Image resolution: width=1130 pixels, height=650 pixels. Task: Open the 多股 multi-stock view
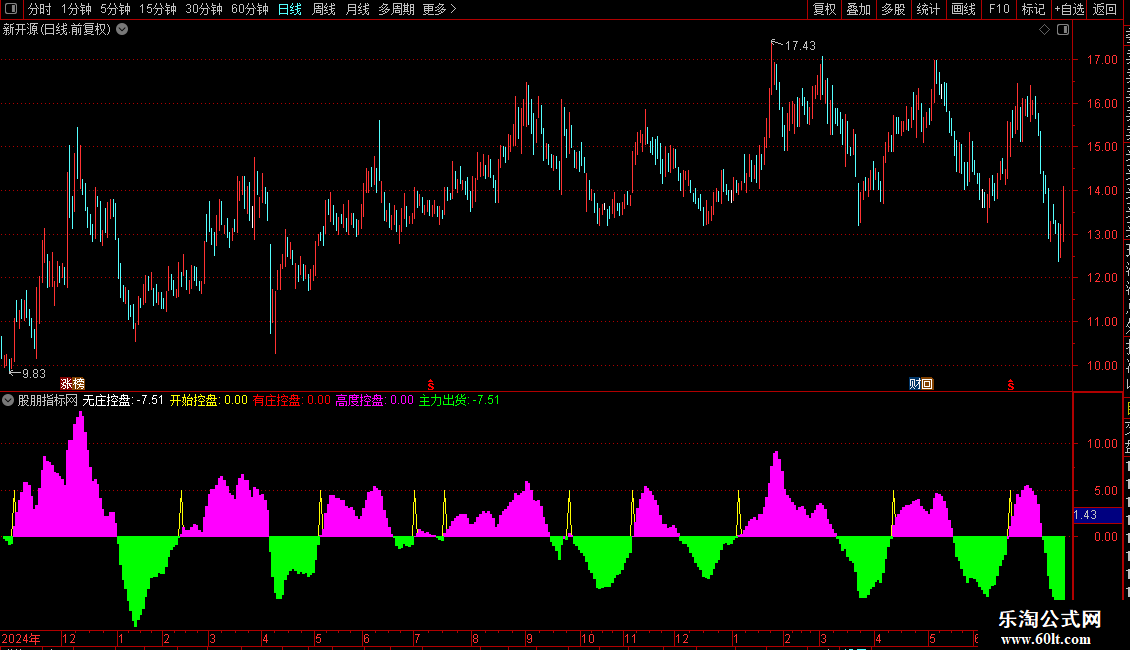tap(893, 9)
